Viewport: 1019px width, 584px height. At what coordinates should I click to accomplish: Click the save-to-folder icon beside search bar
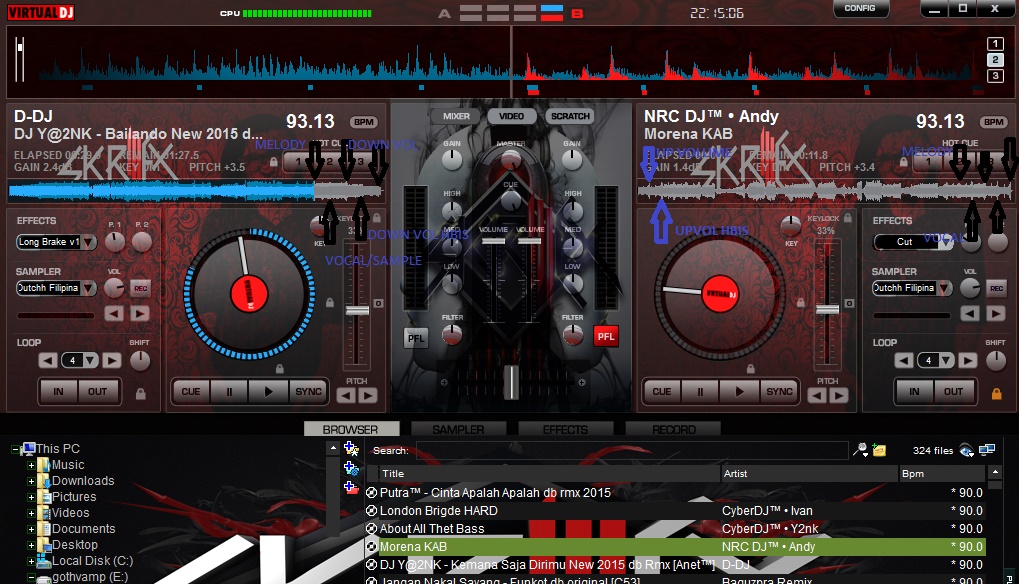click(x=878, y=450)
